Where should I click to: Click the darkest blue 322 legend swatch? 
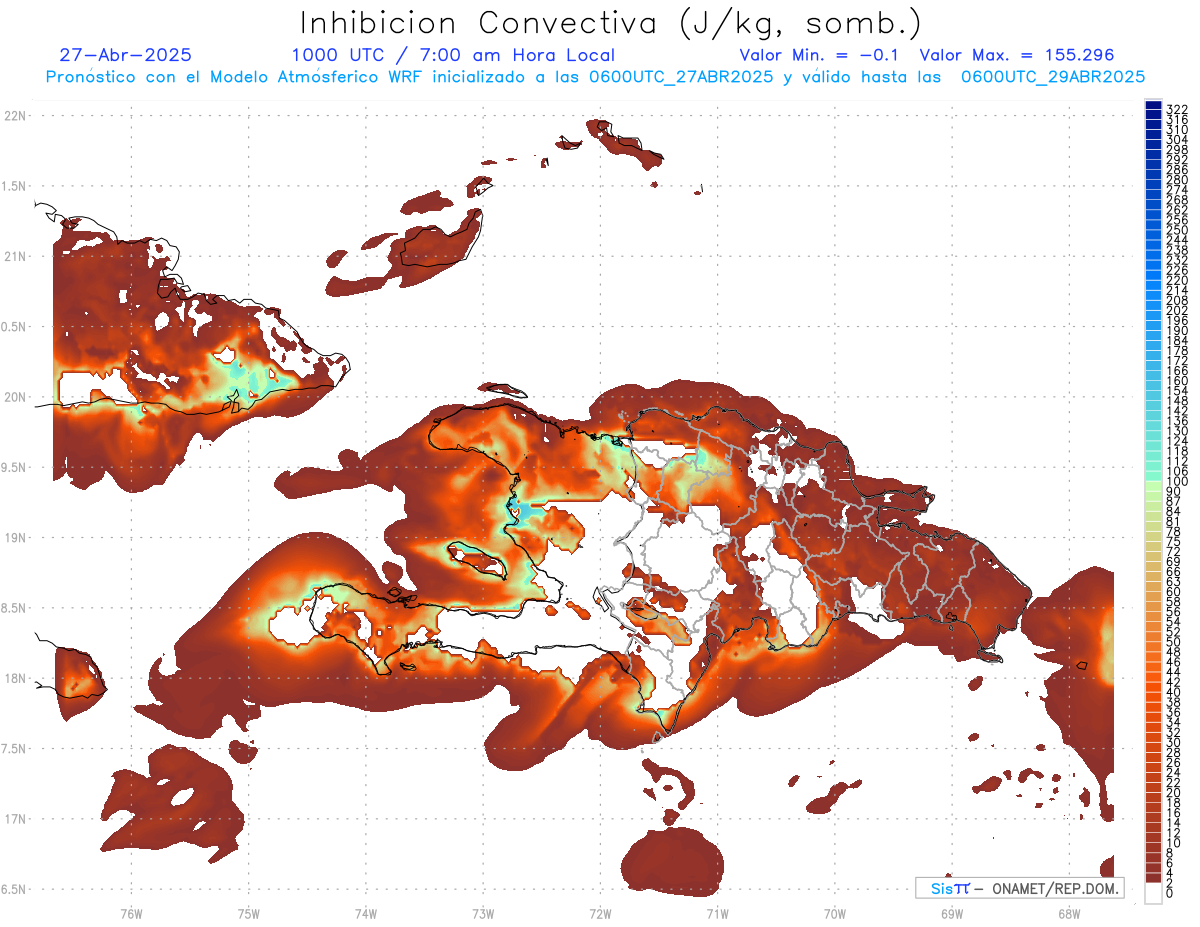(x=1153, y=107)
